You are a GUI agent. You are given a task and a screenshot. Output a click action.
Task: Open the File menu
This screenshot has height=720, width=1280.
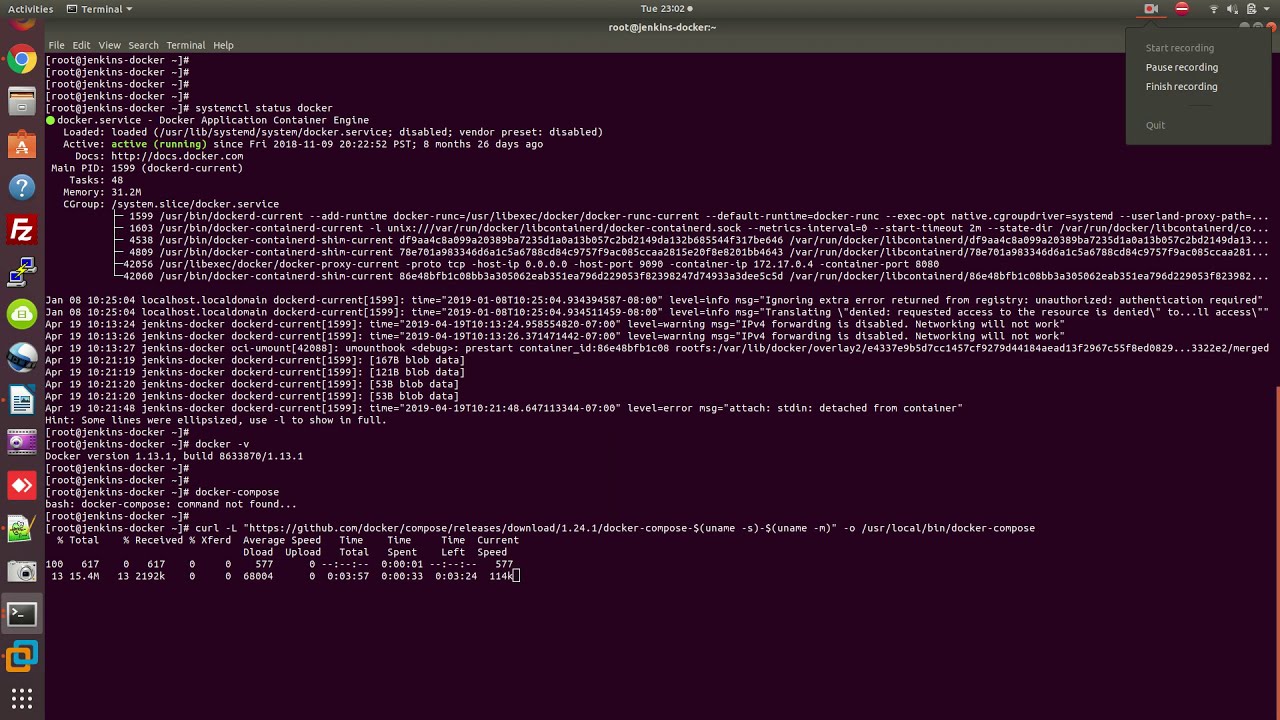tap(56, 45)
